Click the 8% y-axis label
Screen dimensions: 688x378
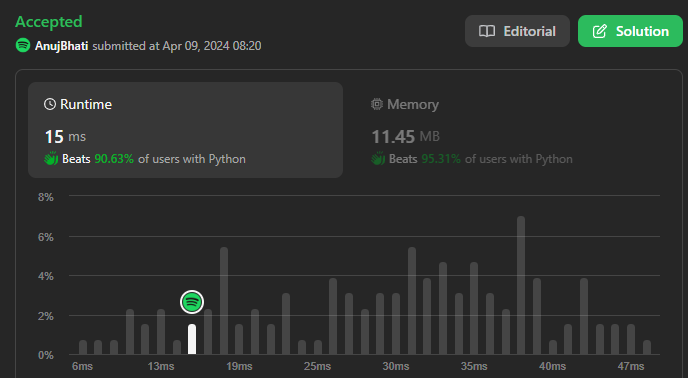point(46,197)
